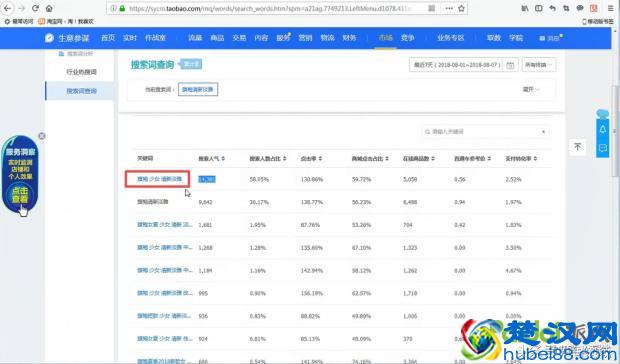
Task: Open the 学院 menu item
Action: 516,38
